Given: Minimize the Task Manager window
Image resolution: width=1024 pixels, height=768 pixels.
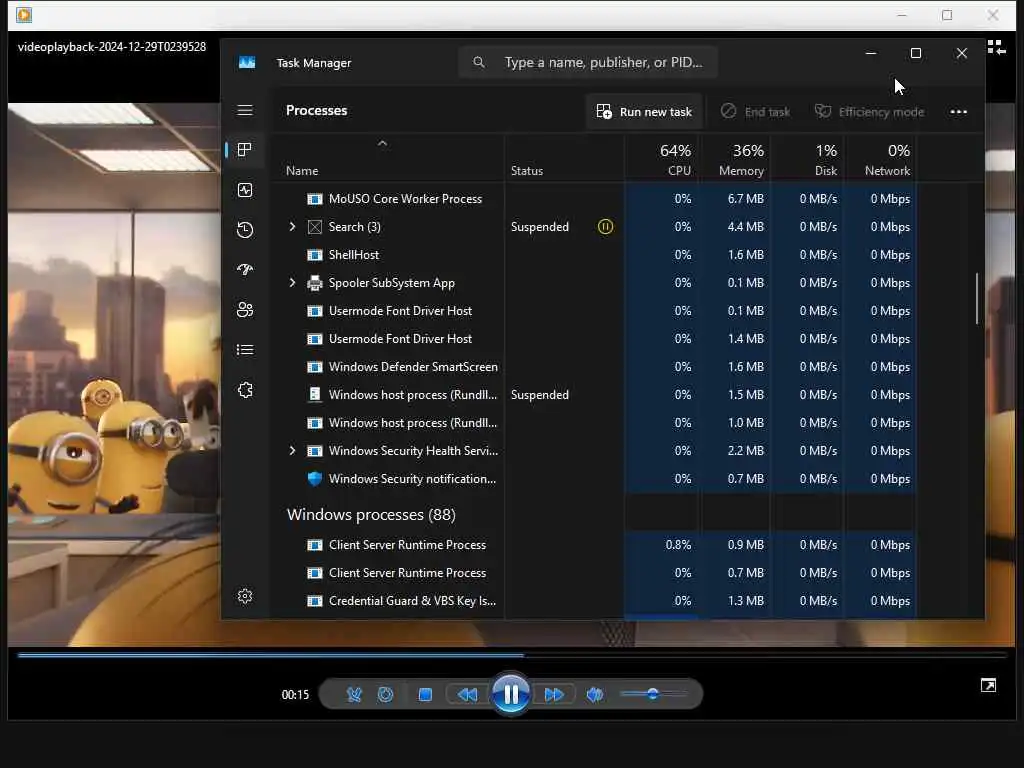Looking at the screenshot, I should click(871, 53).
